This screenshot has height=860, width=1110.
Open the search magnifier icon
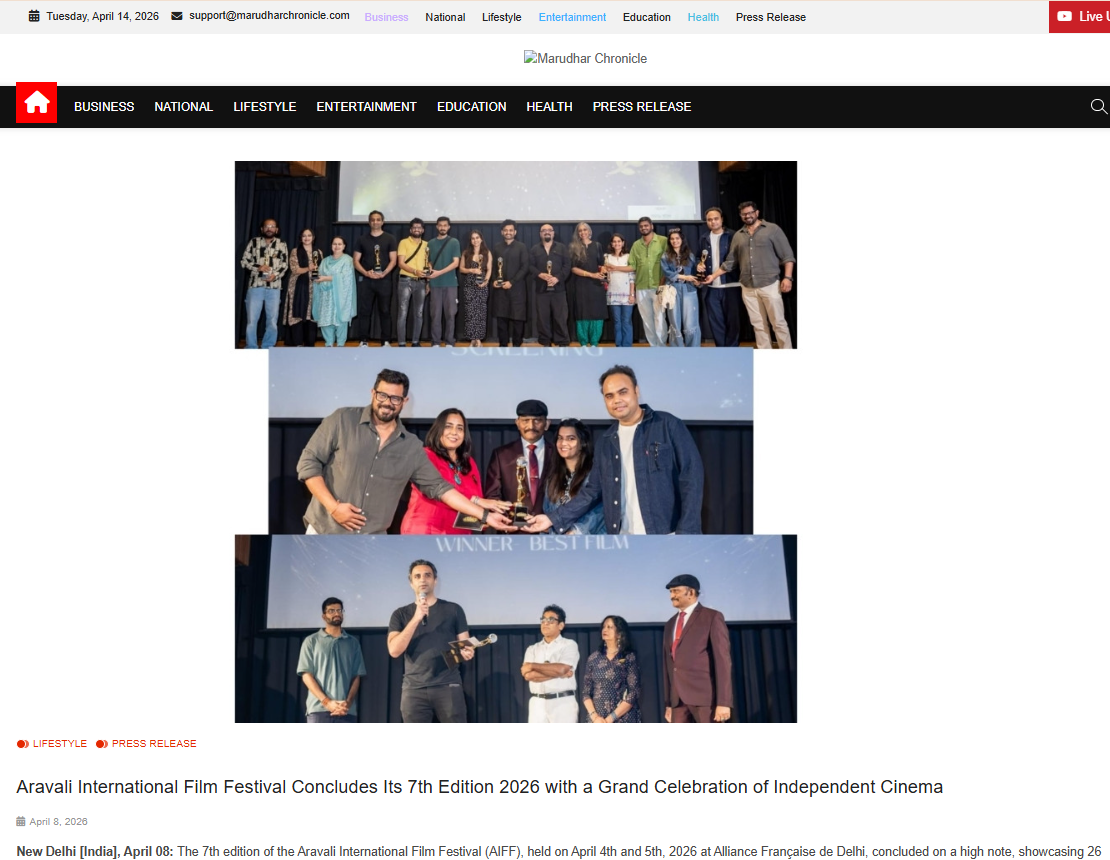(x=1099, y=107)
